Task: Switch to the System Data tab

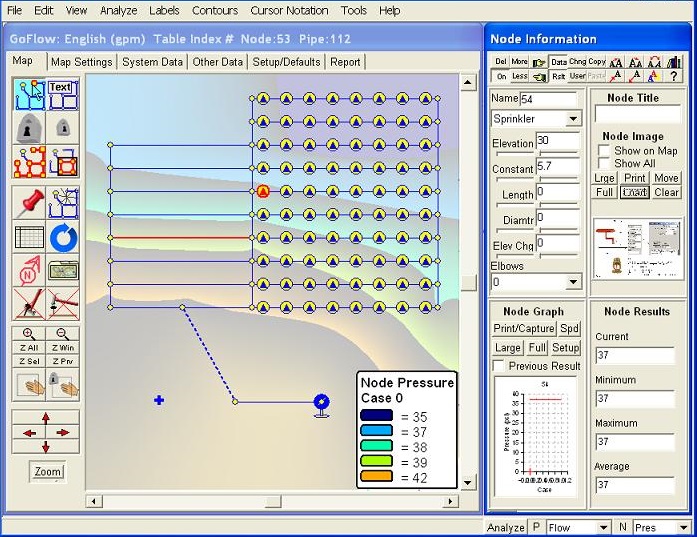Action: [x=152, y=62]
